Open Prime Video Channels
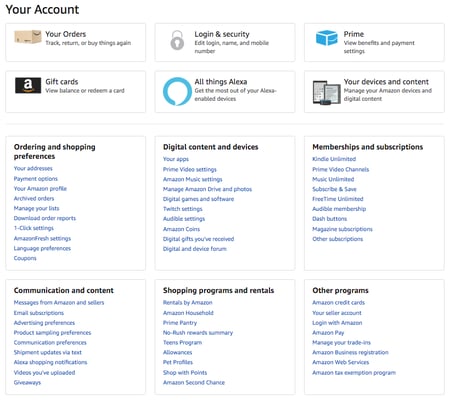This screenshot has height=402, width=450. click(341, 169)
